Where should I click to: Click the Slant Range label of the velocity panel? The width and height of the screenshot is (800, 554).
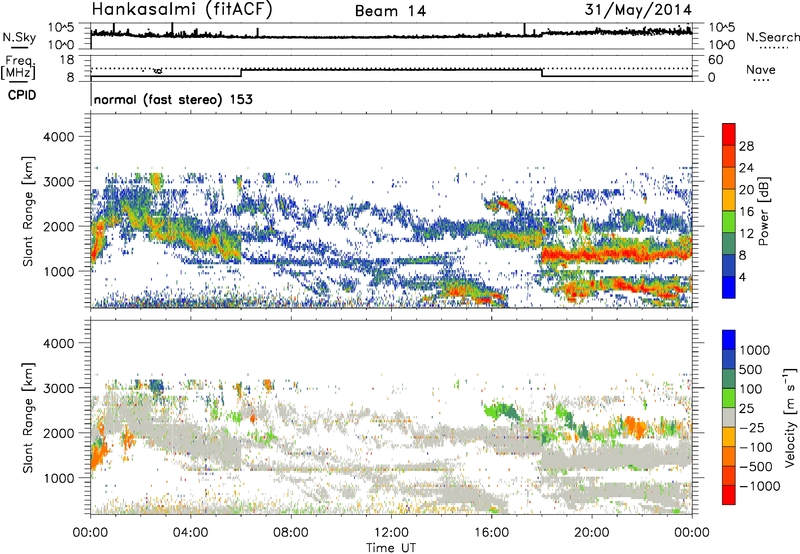28,418
